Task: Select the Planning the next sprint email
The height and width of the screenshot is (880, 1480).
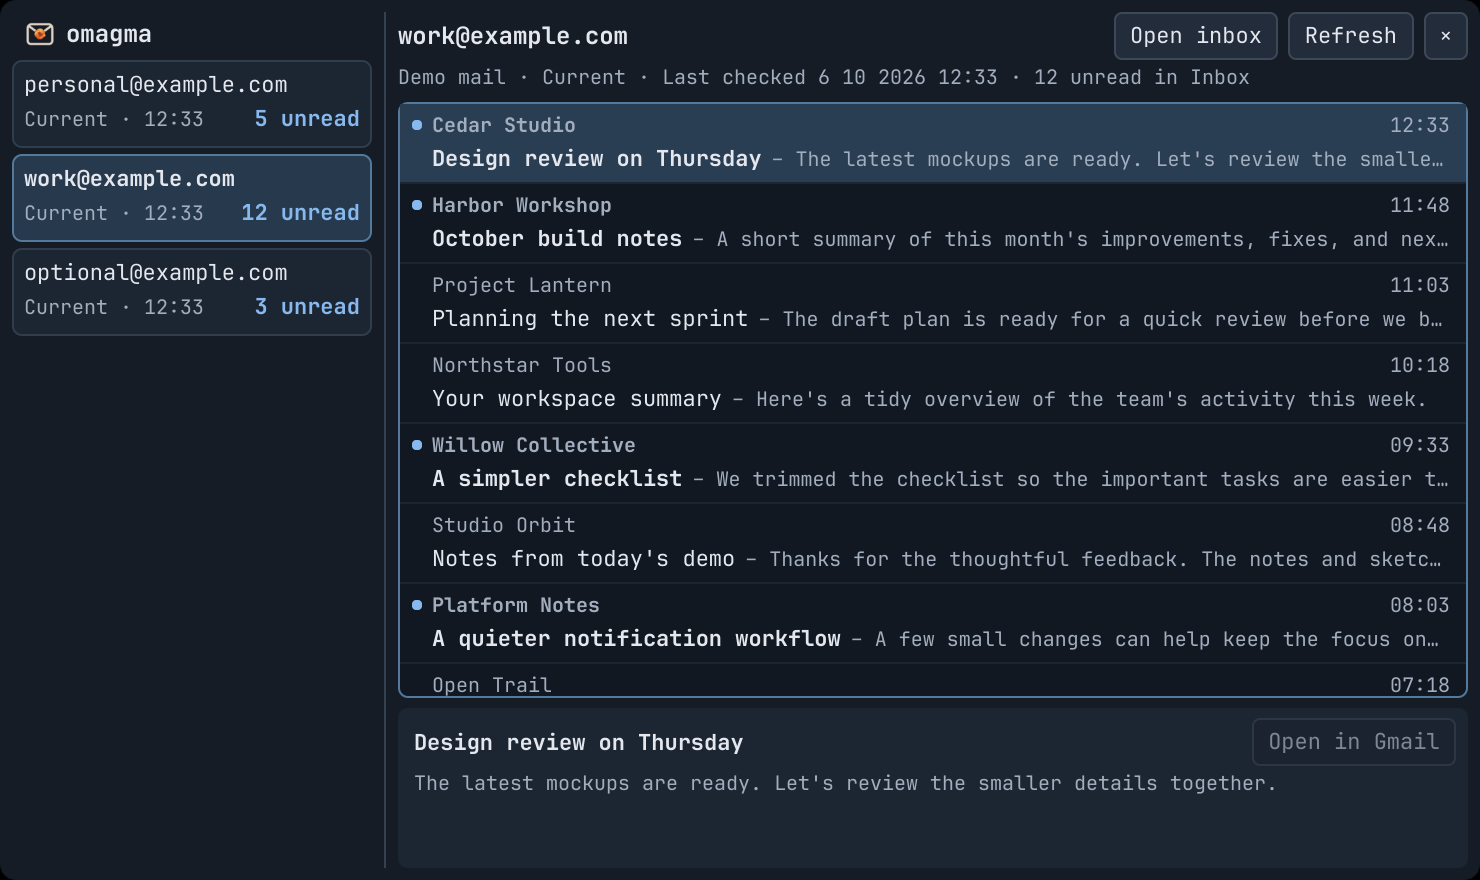Action: point(933,303)
